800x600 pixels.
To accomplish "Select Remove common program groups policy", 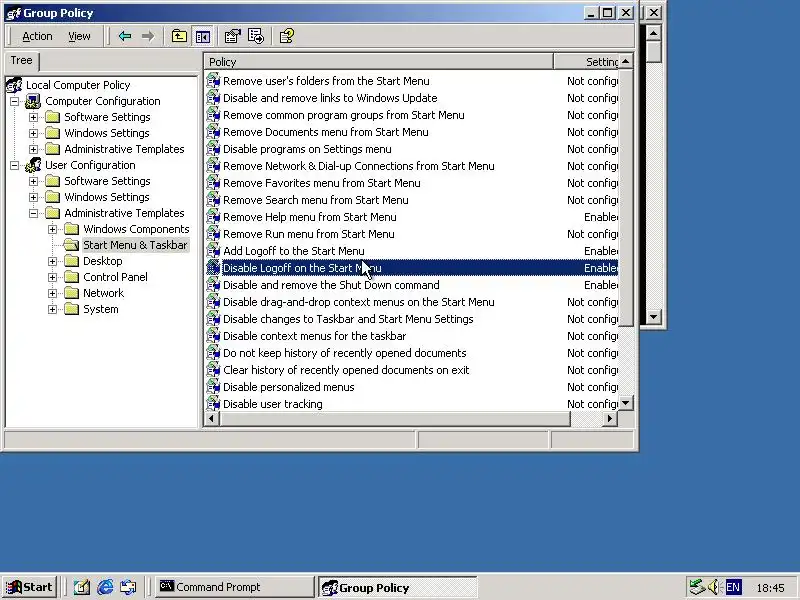I will click(x=343, y=115).
